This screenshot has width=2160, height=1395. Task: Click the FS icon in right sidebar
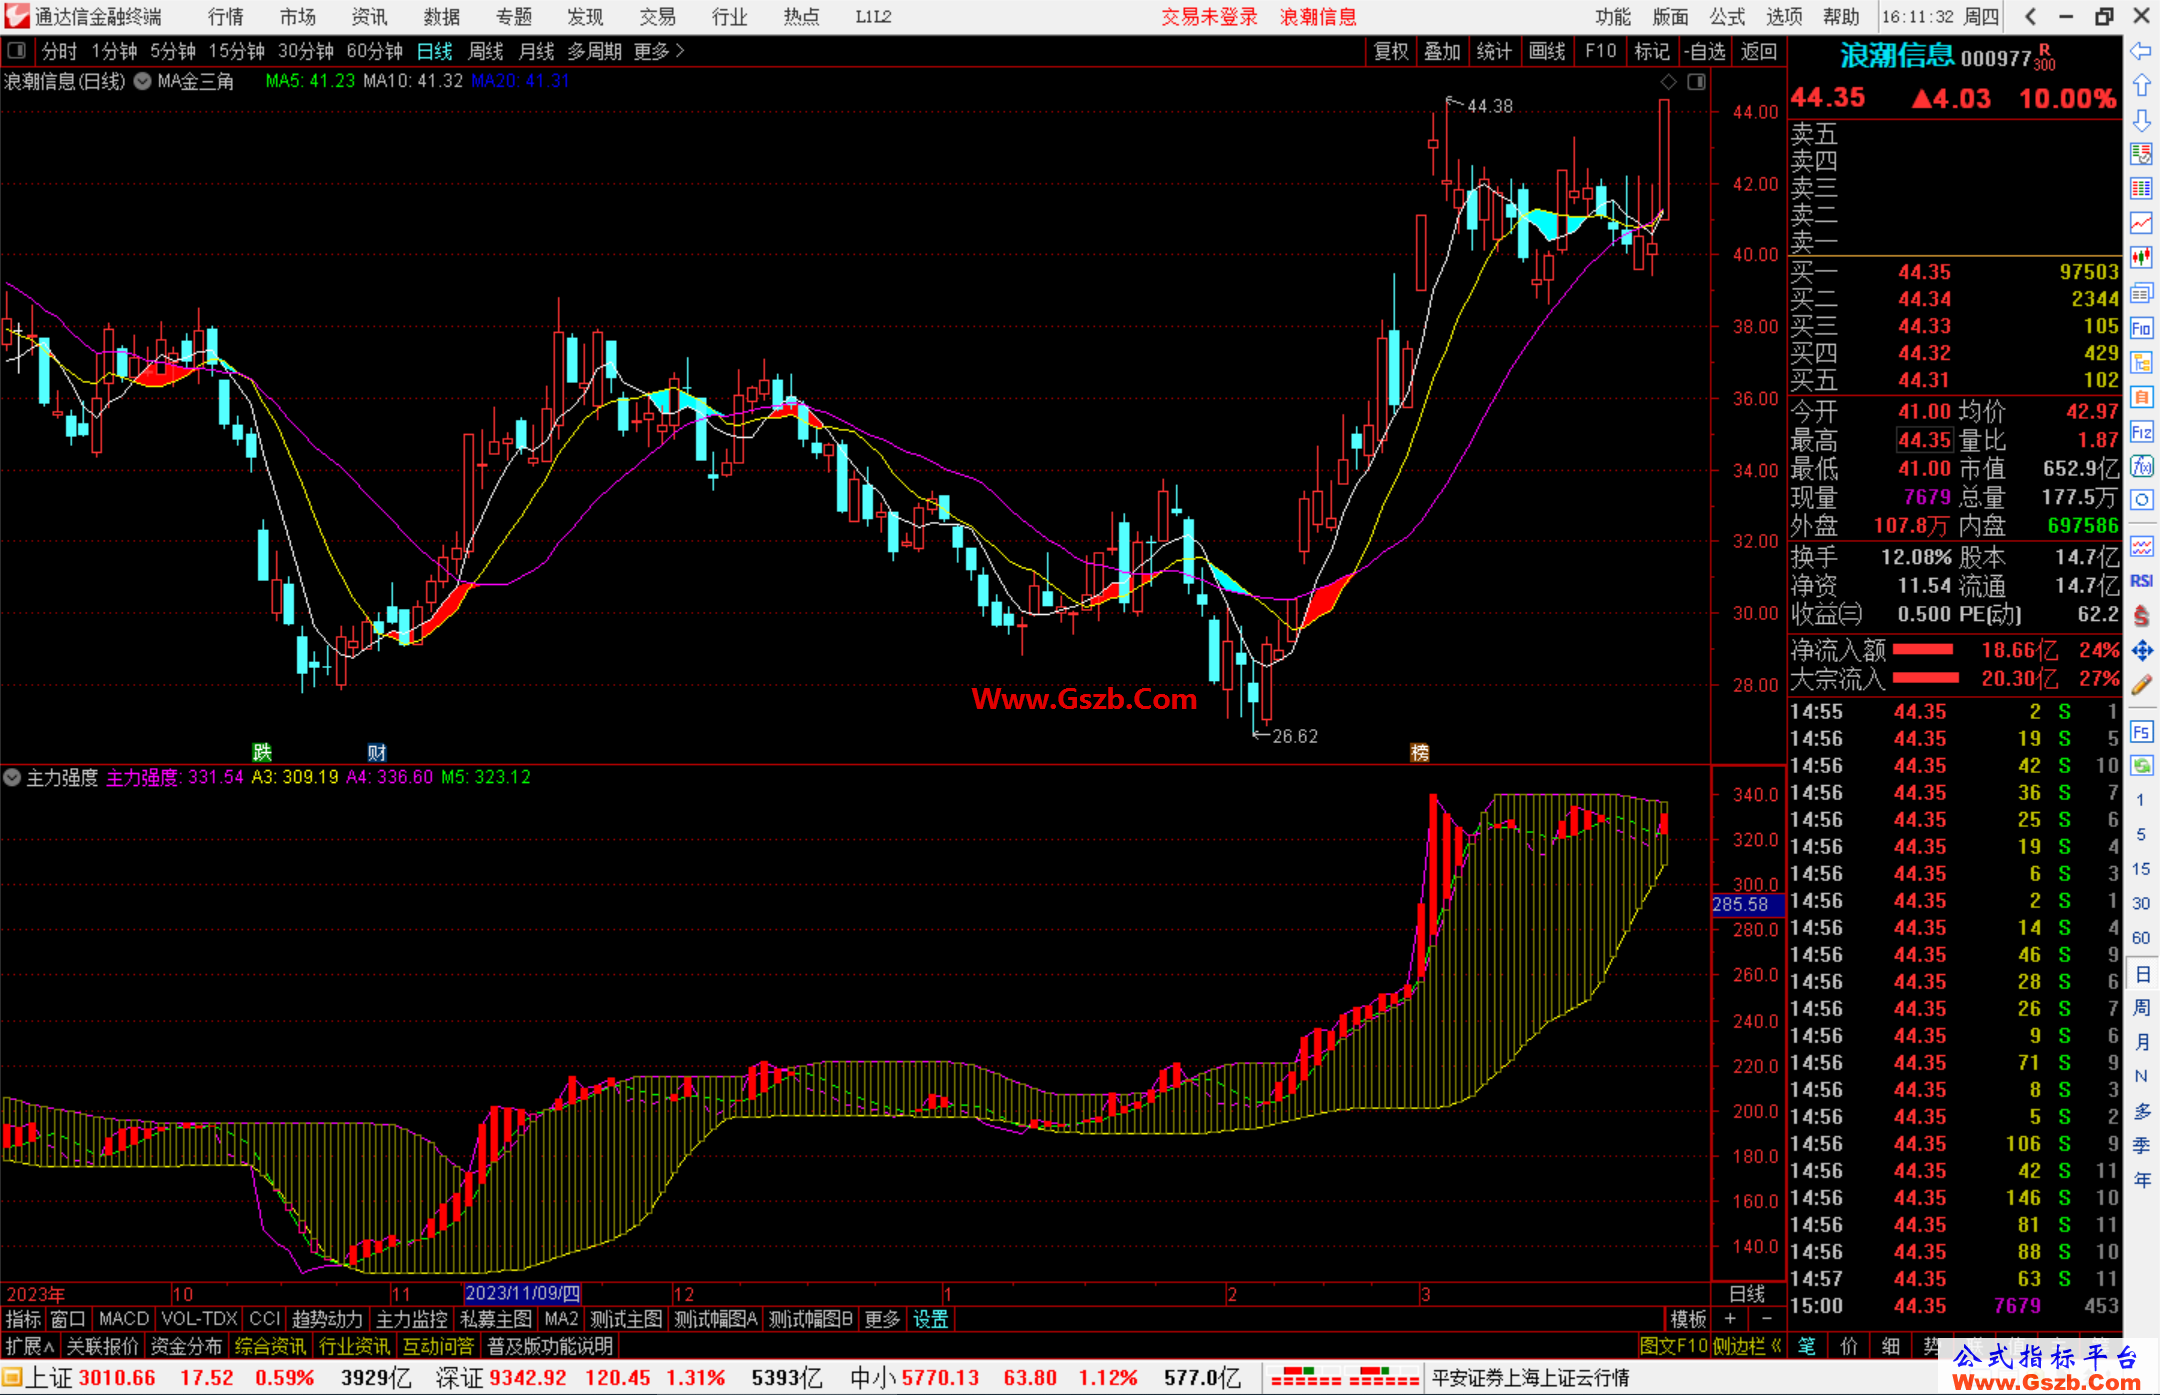click(2141, 732)
